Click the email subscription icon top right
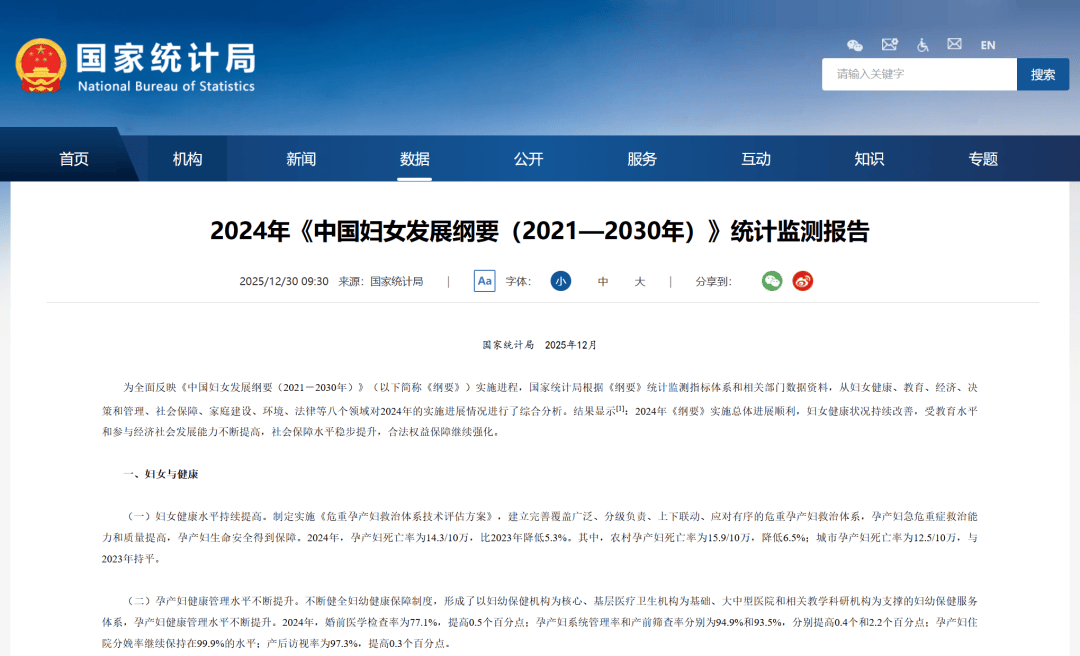 889,44
